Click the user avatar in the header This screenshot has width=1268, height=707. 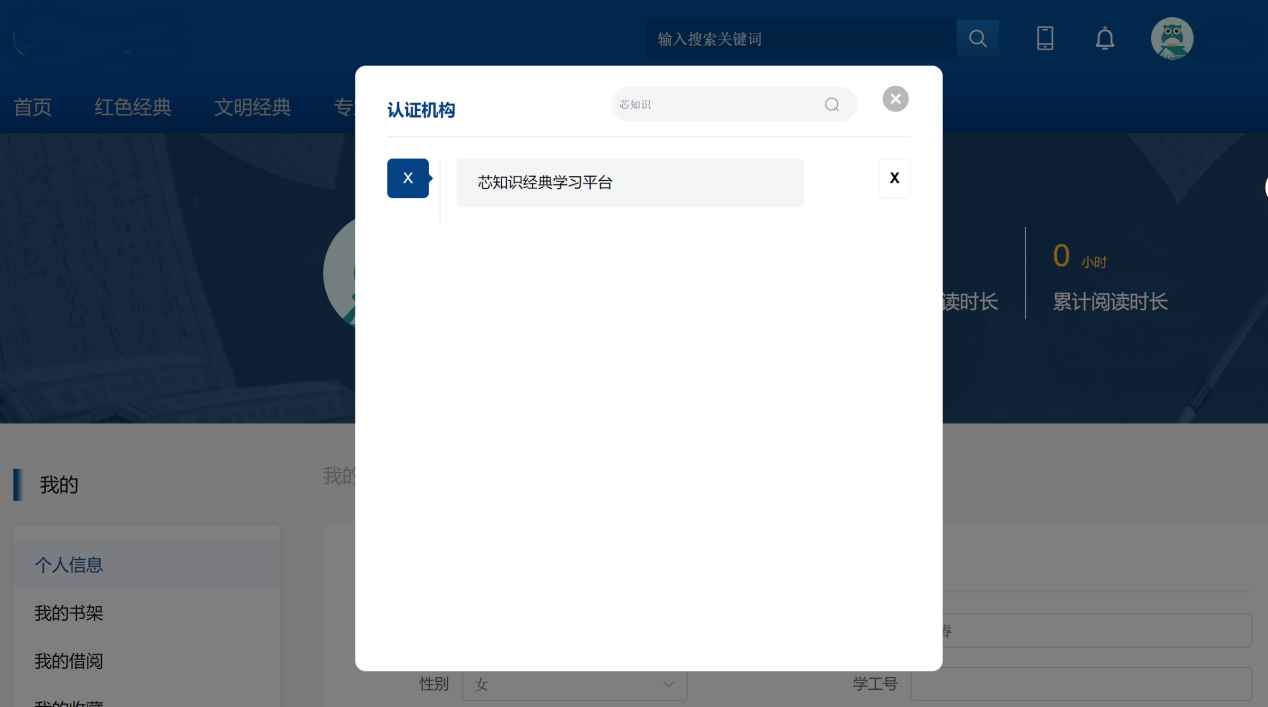(1171, 39)
